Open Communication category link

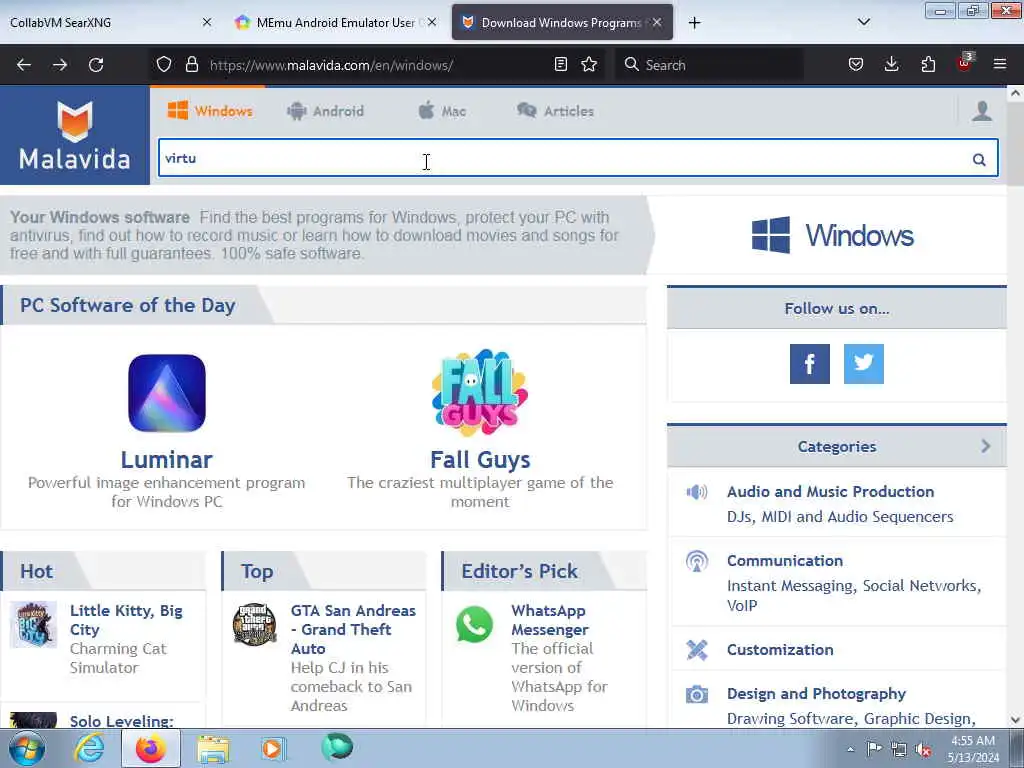[784, 561]
